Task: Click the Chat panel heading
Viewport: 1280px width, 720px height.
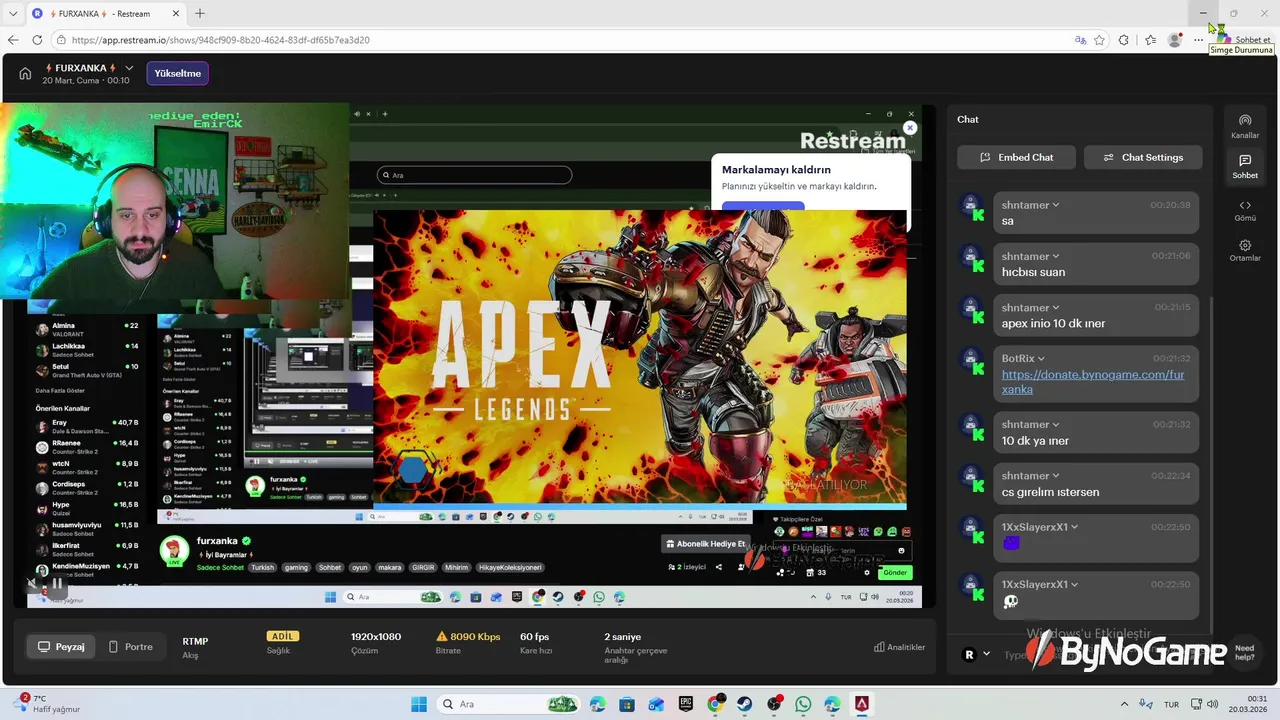Action: click(968, 119)
